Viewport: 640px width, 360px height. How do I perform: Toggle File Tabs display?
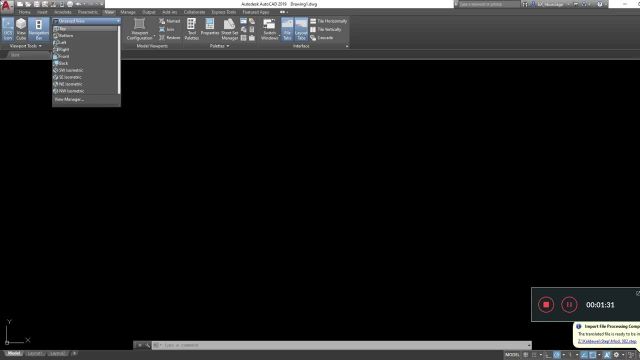point(287,29)
